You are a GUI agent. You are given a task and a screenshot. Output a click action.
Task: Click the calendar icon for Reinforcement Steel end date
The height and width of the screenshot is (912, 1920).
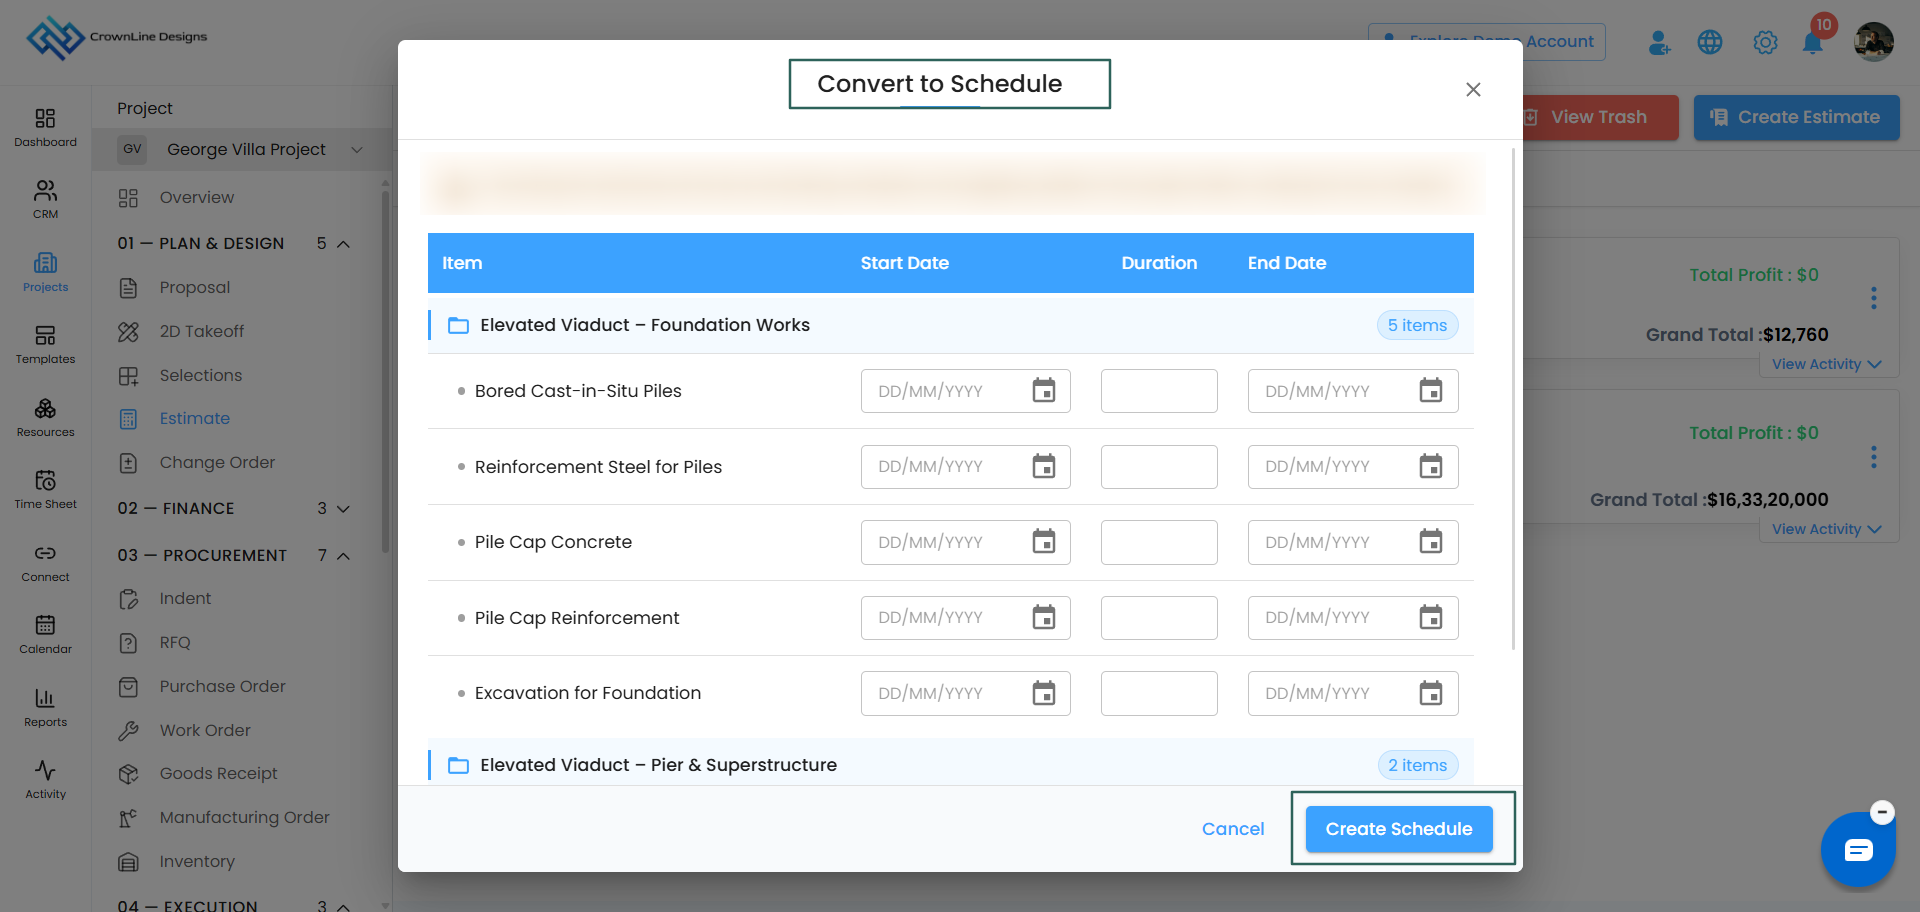point(1431,467)
